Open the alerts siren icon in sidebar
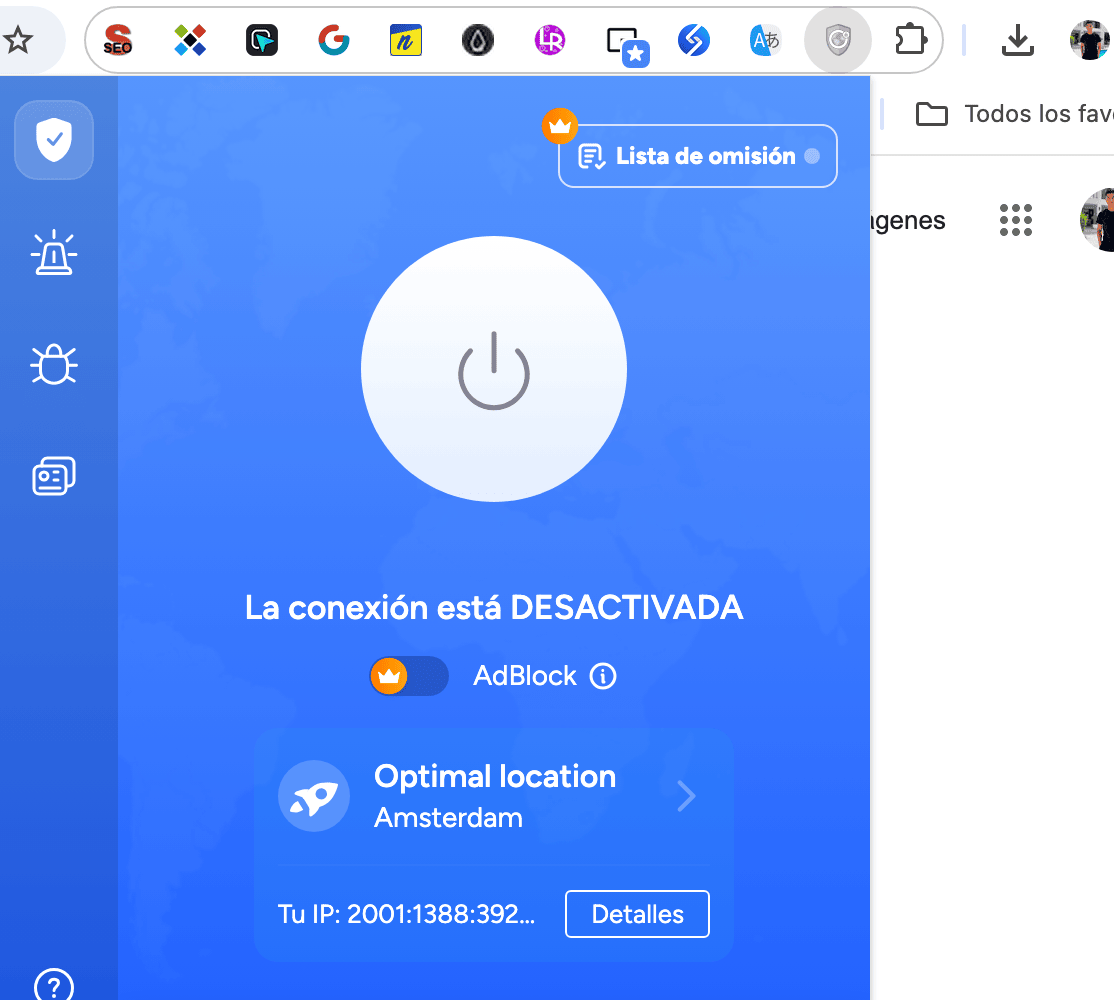The image size is (1114, 1000). click(53, 252)
